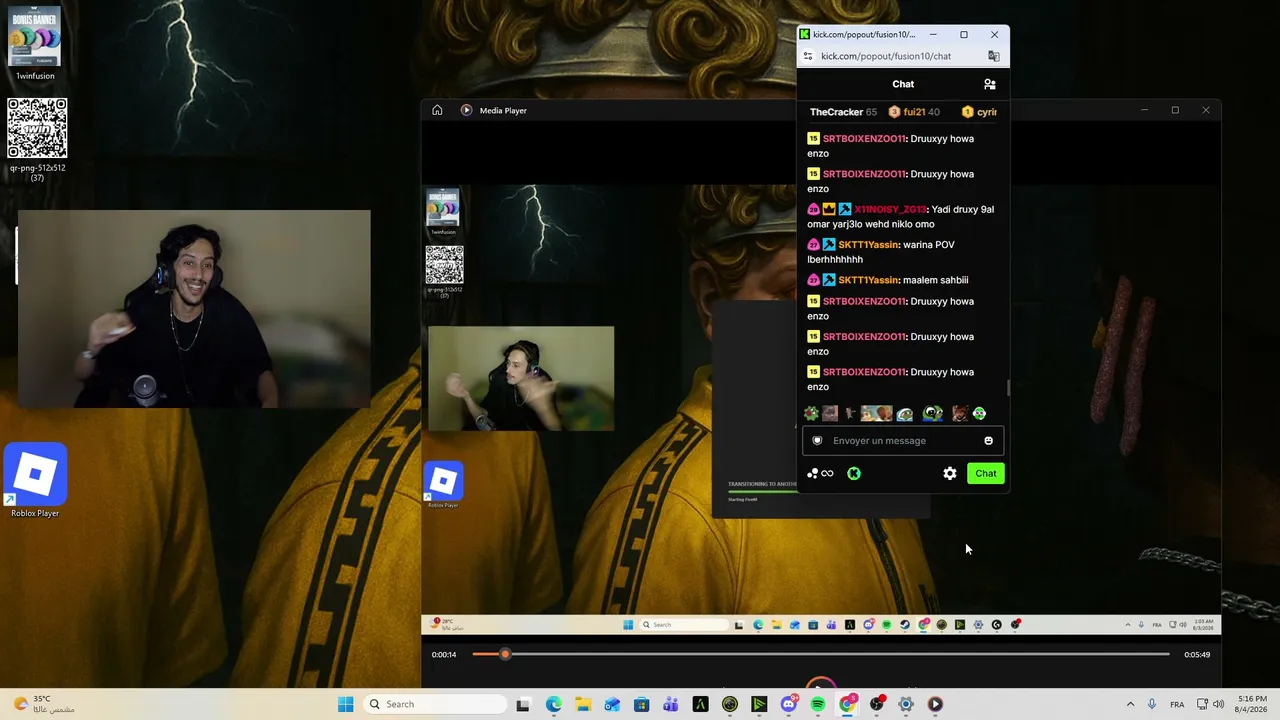Open emoji picker in the message box
The image size is (1280, 720).
[988, 441]
